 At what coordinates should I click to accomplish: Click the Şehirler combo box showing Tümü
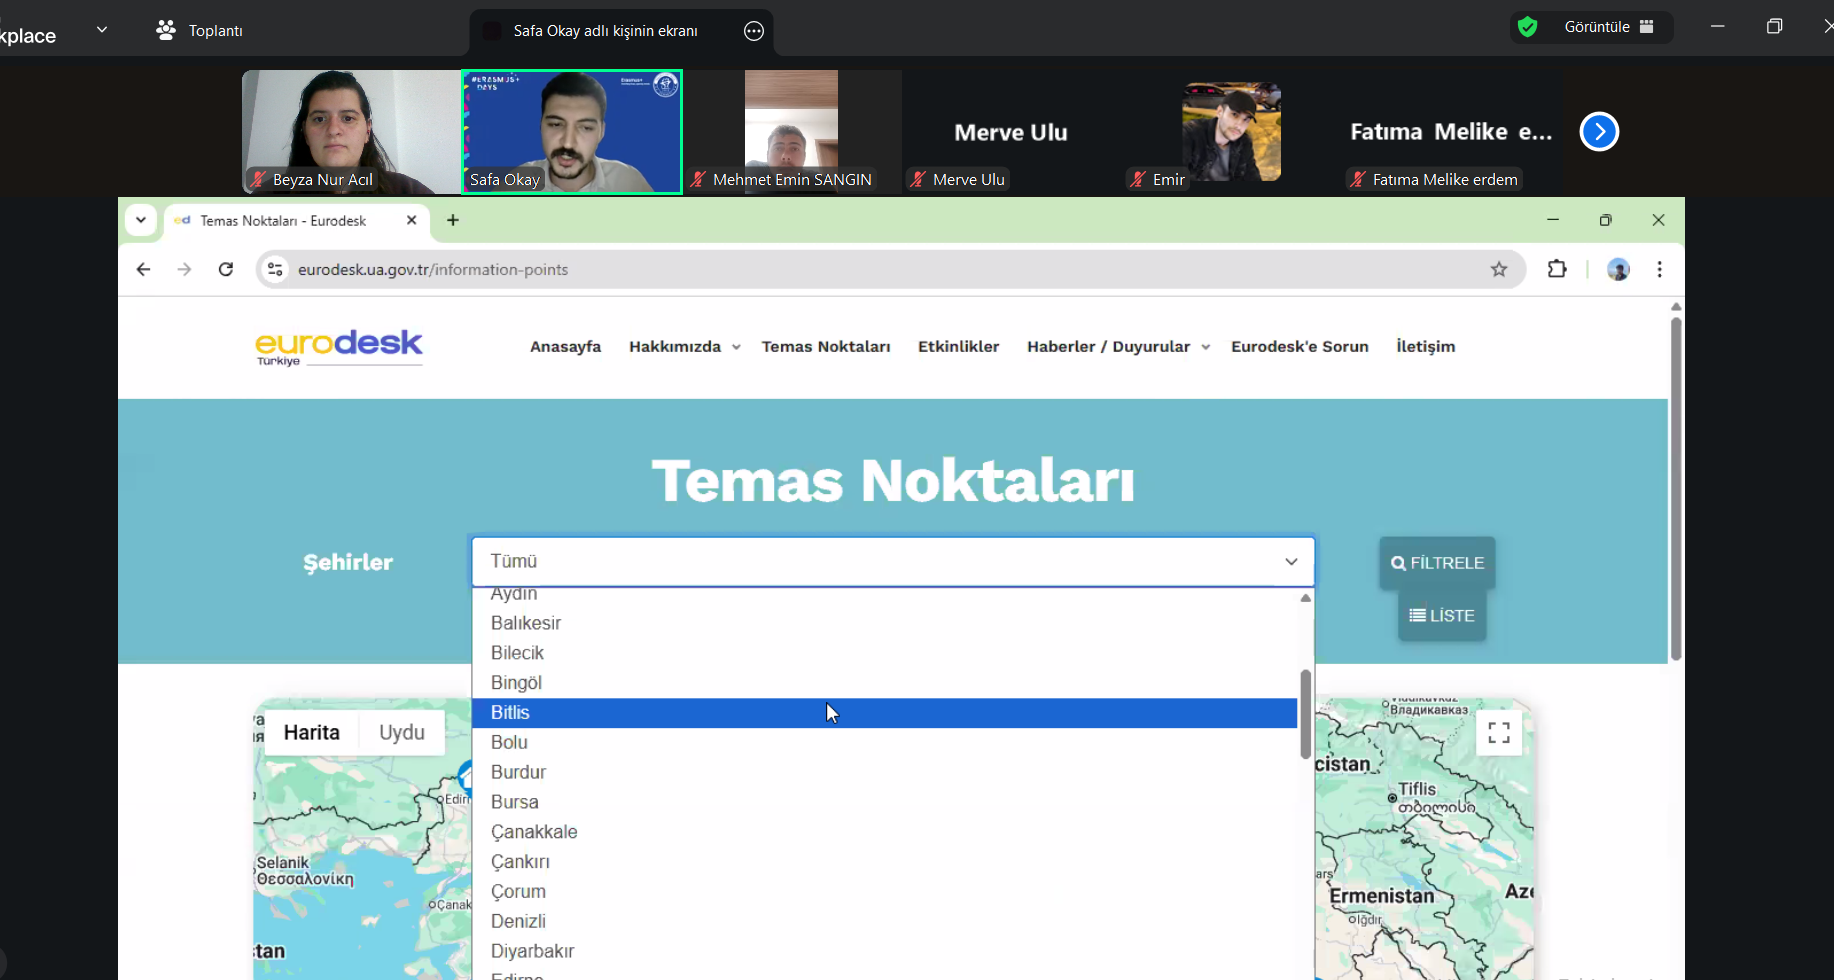coord(892,562)
